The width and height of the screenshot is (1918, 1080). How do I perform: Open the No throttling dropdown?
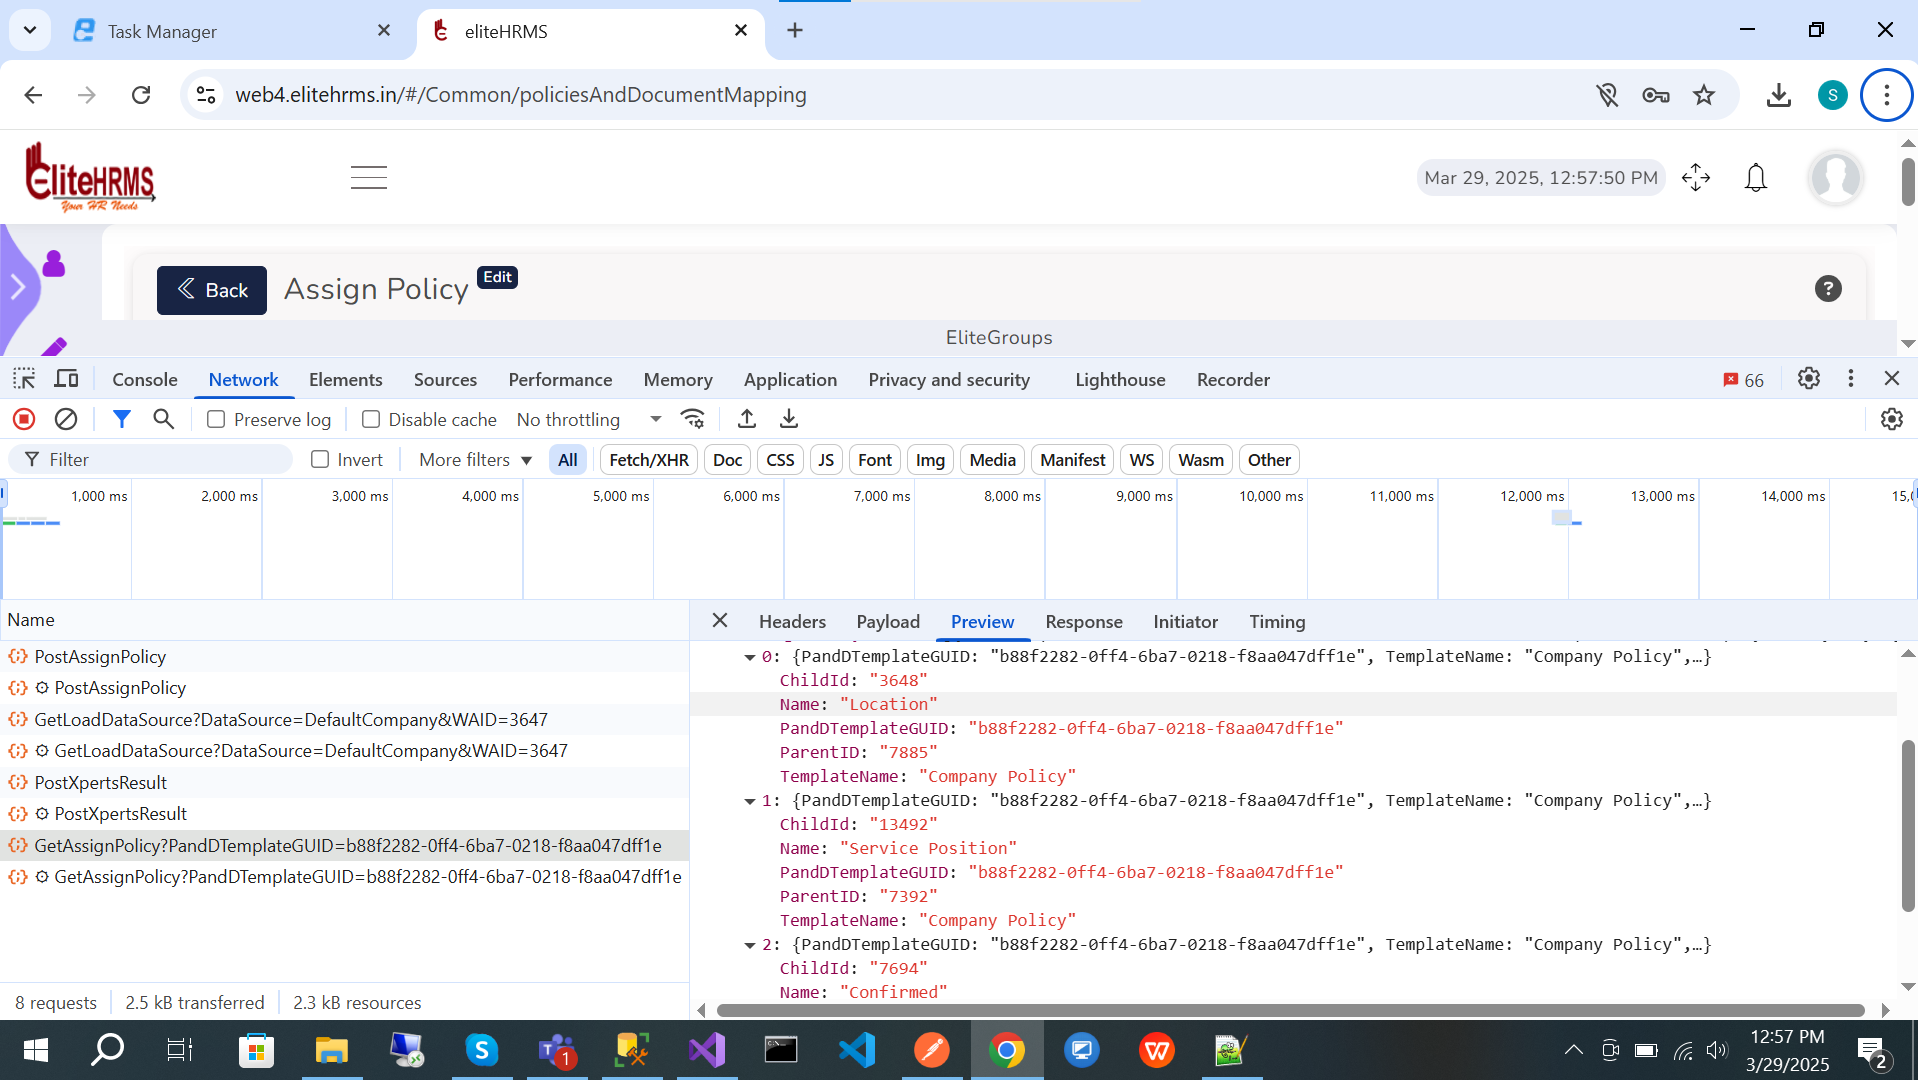[588, 419]
